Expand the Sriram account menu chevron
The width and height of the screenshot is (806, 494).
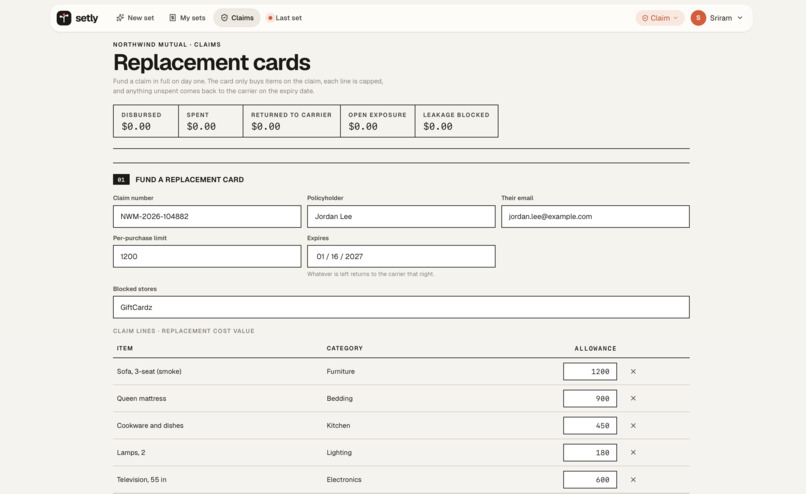click(740, 18)
